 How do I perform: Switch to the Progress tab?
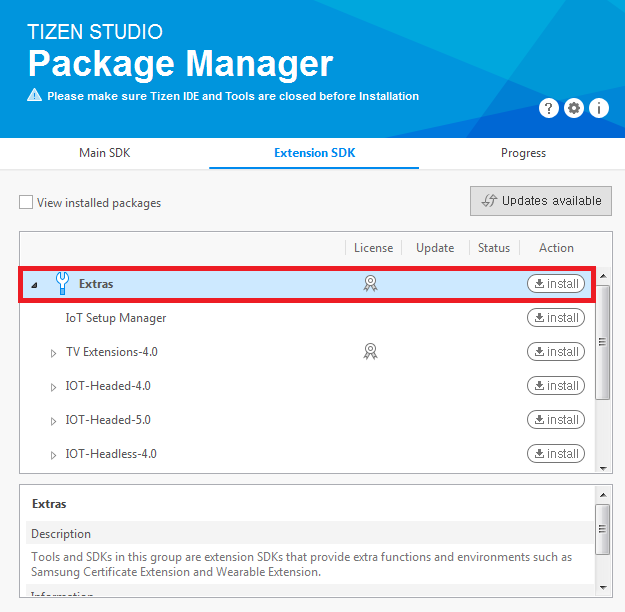point(523,153)
